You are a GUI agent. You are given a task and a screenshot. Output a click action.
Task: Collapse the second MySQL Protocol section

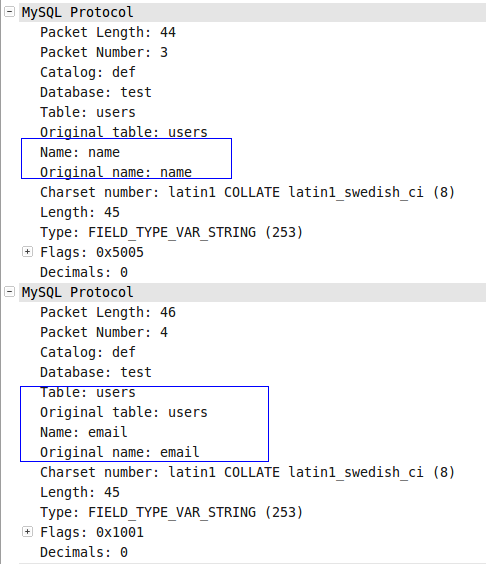[9, 292]
